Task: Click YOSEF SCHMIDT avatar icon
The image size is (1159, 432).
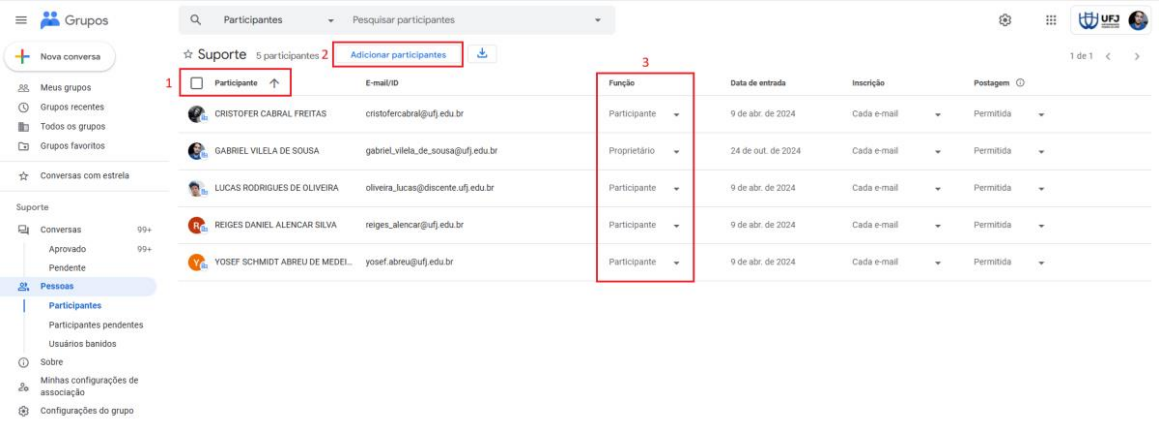Action: (x=197, y=262)
